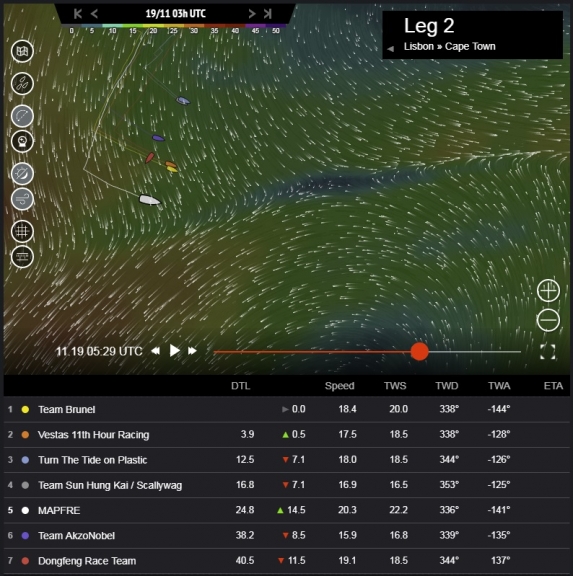Image resolution: width=573 pixels, height=576 pixels.
Task: Toggle the wind overlay icon
Action: (22, 199)
